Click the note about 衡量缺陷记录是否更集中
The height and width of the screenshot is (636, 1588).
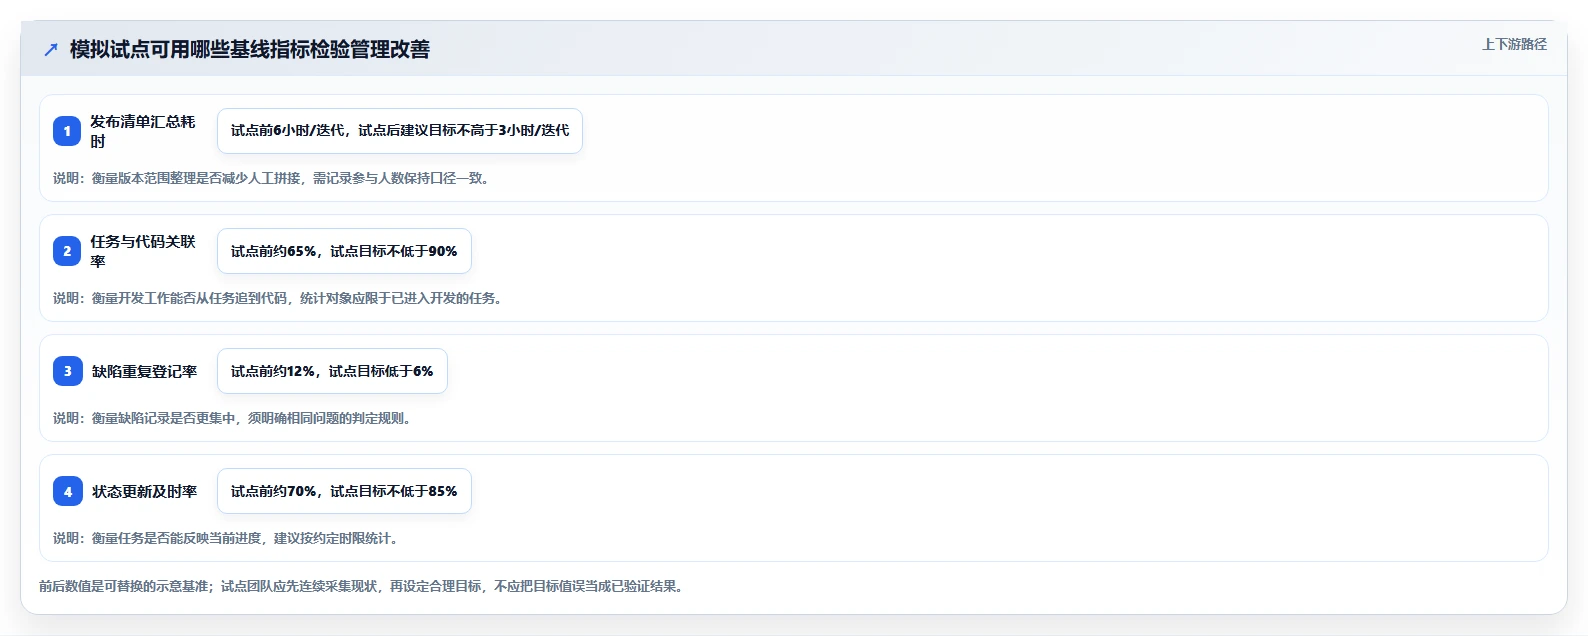[x=232, y=418]
